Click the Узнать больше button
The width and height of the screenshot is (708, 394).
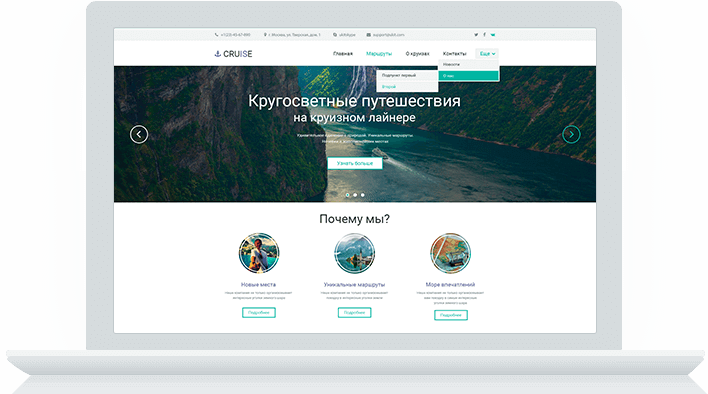tap(355, 163)
